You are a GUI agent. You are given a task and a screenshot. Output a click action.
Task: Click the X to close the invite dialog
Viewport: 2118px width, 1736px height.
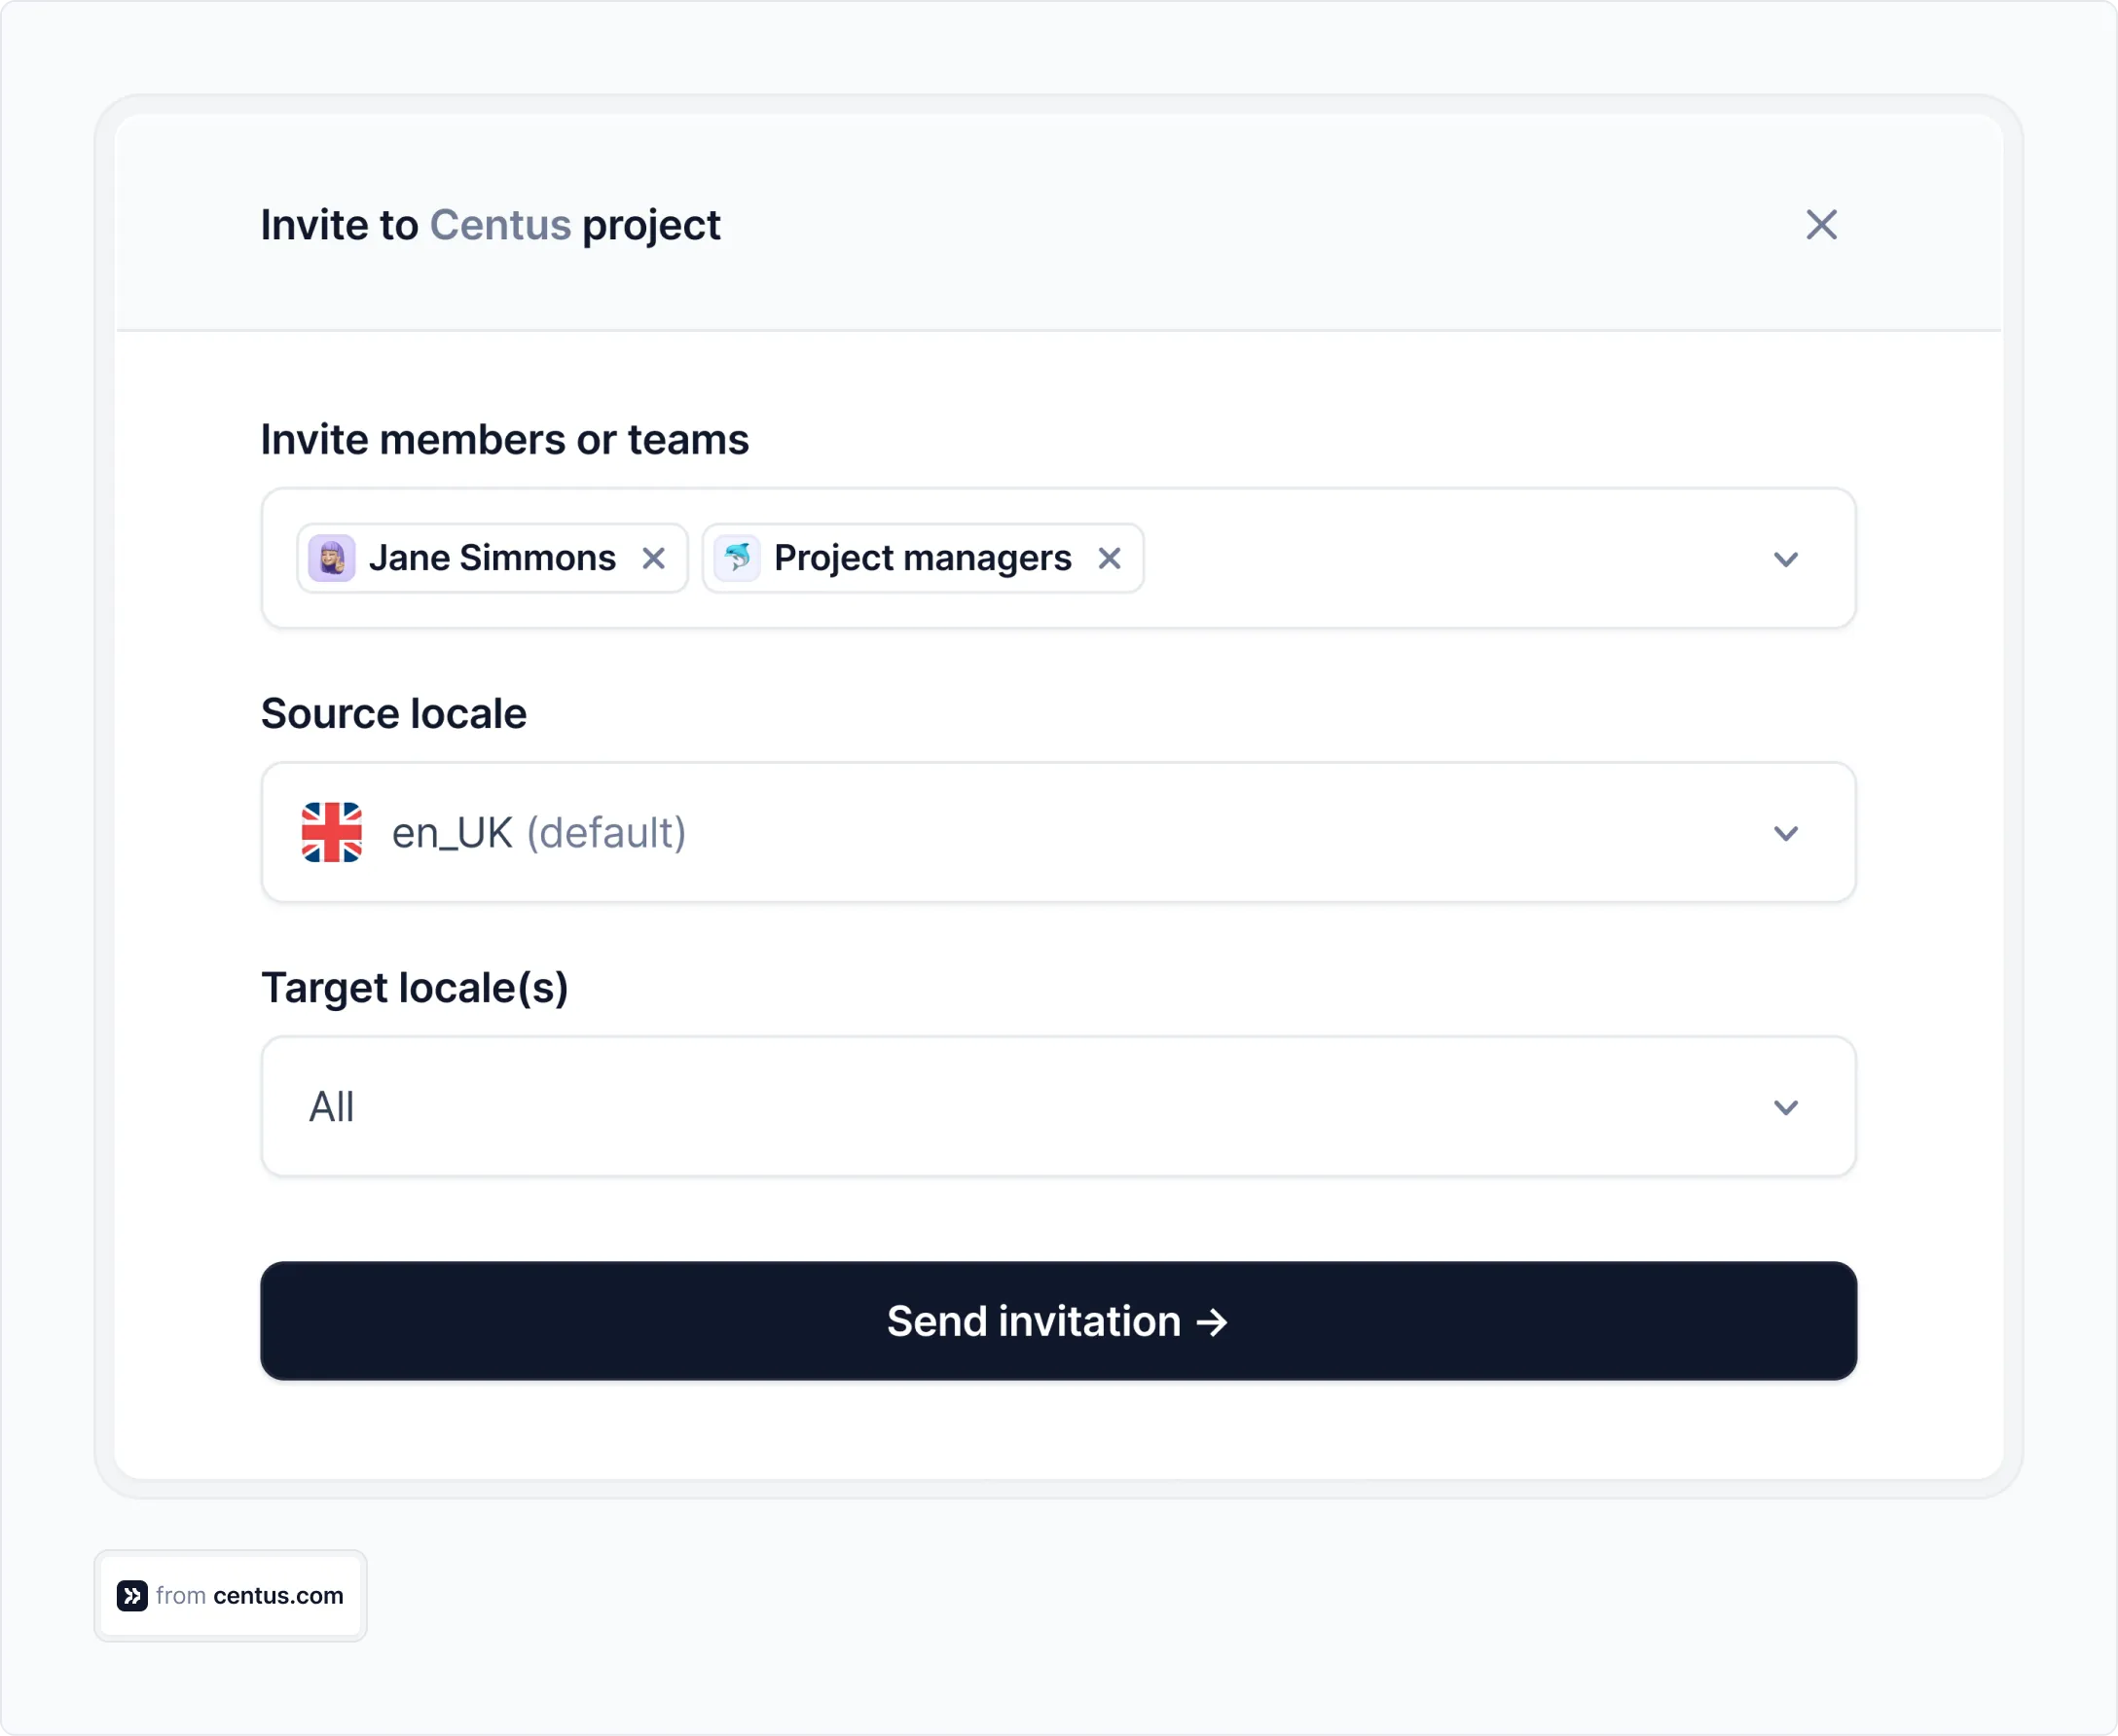click(1822, 225)
